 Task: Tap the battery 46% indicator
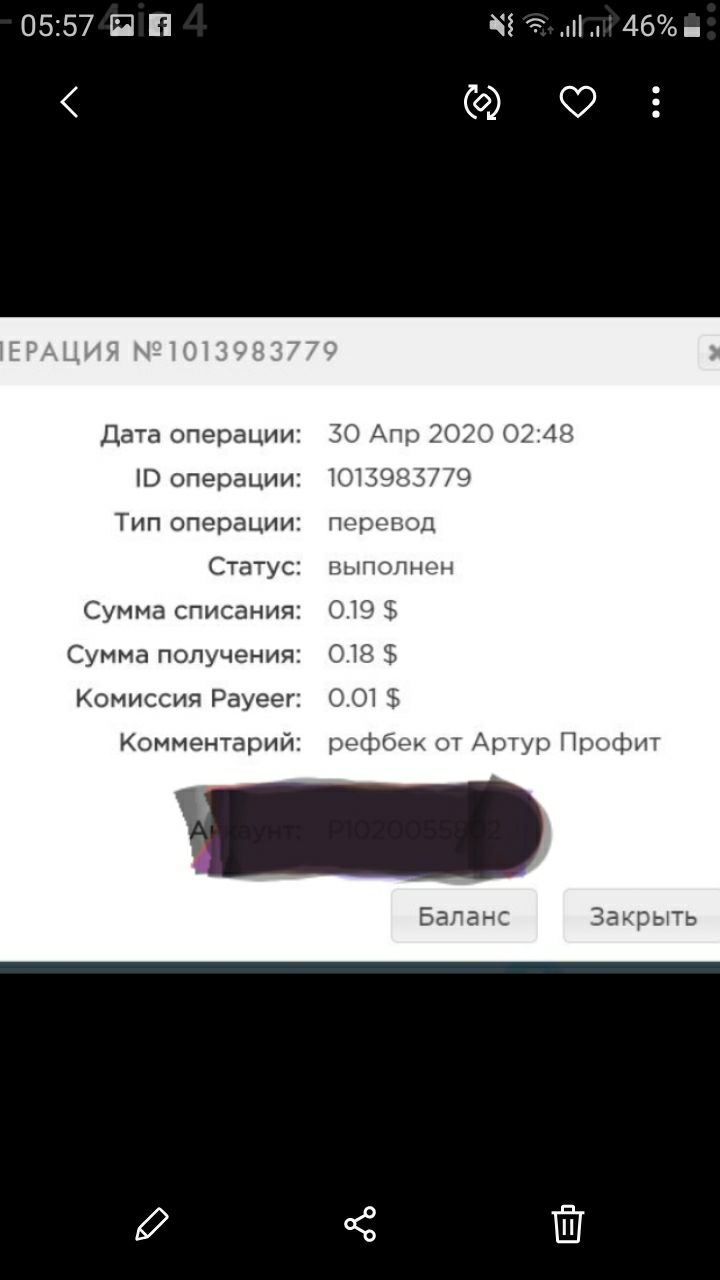[660, 25]
